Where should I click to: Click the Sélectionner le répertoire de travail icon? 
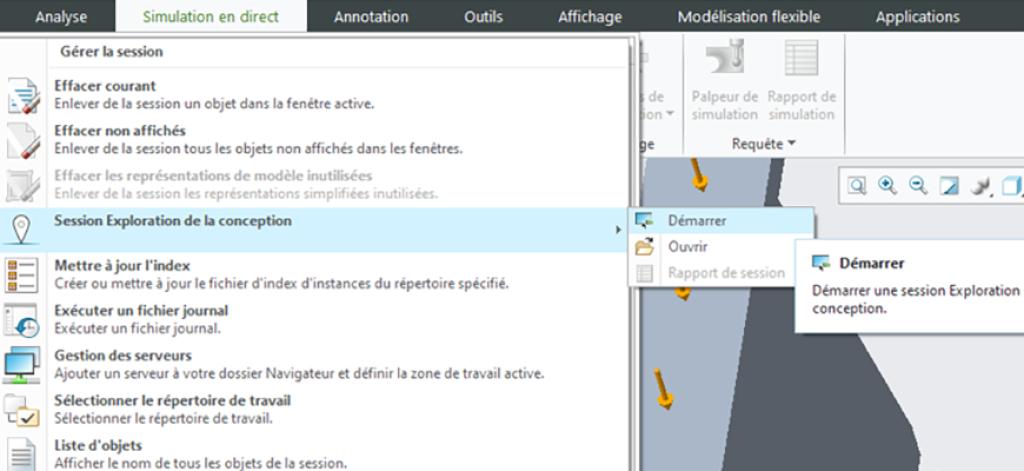22,408
